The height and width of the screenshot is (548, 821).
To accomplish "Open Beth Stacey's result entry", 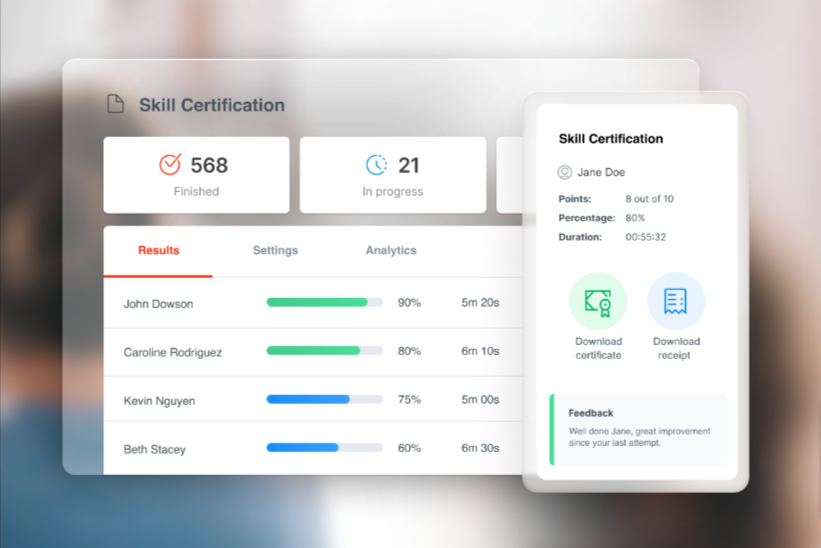I will click(154, 450).
